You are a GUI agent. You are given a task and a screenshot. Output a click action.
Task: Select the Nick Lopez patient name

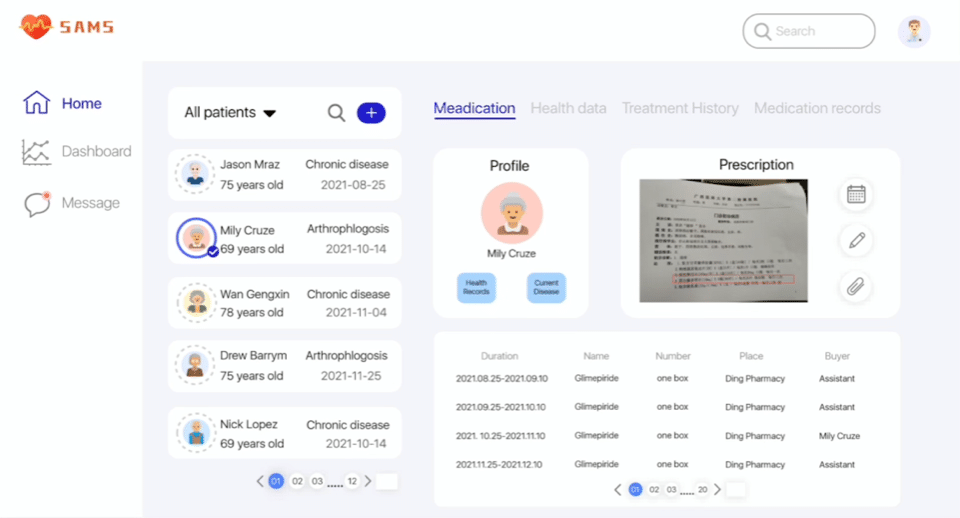point(249,424)
